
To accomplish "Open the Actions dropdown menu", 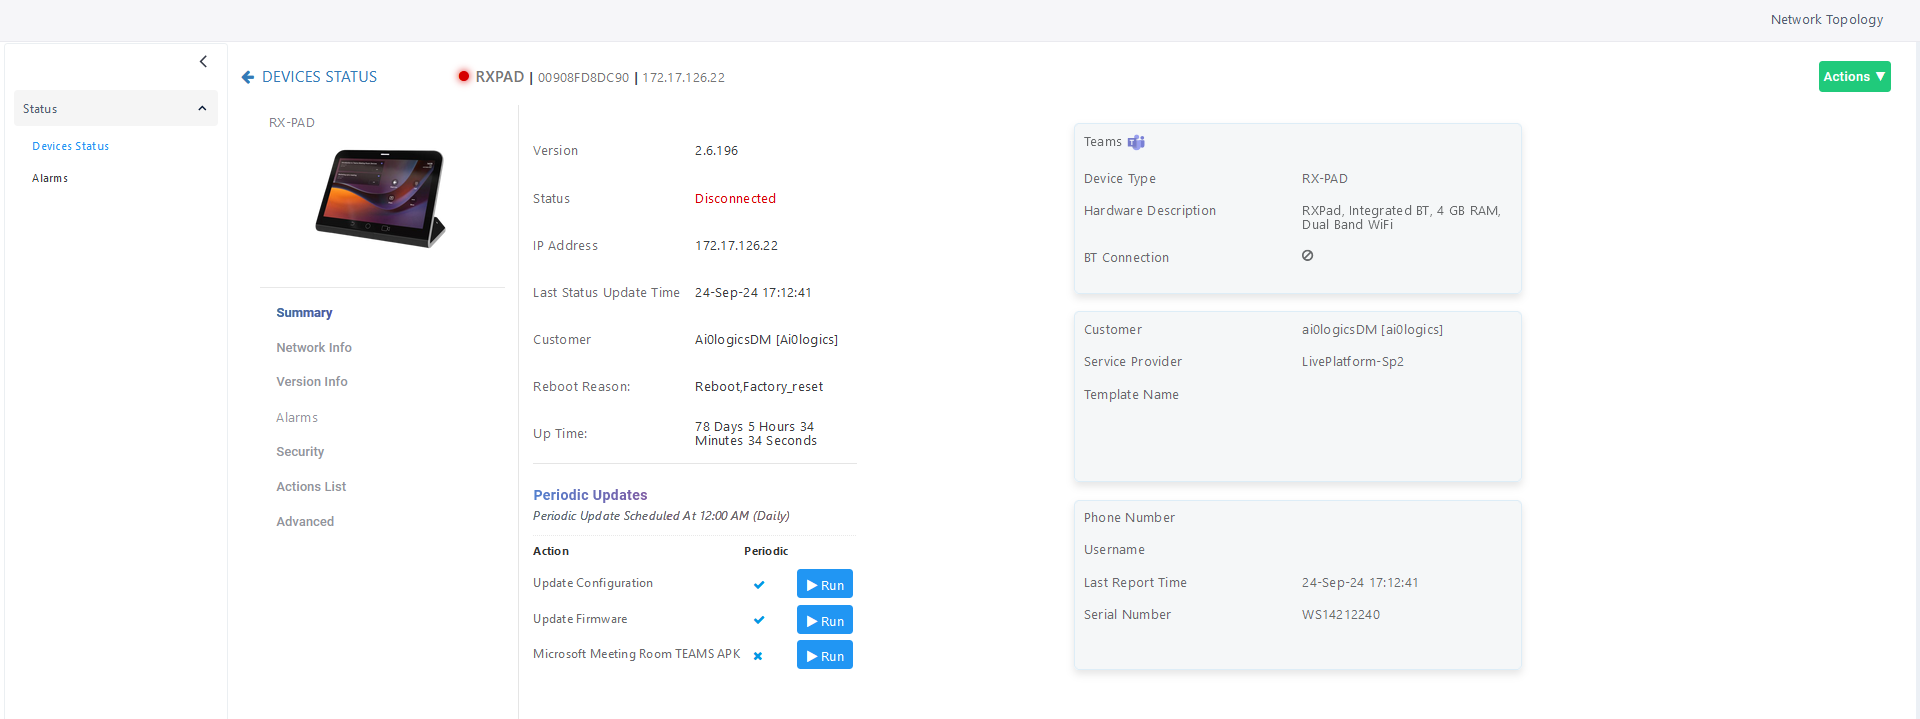I will point(1854,77).
